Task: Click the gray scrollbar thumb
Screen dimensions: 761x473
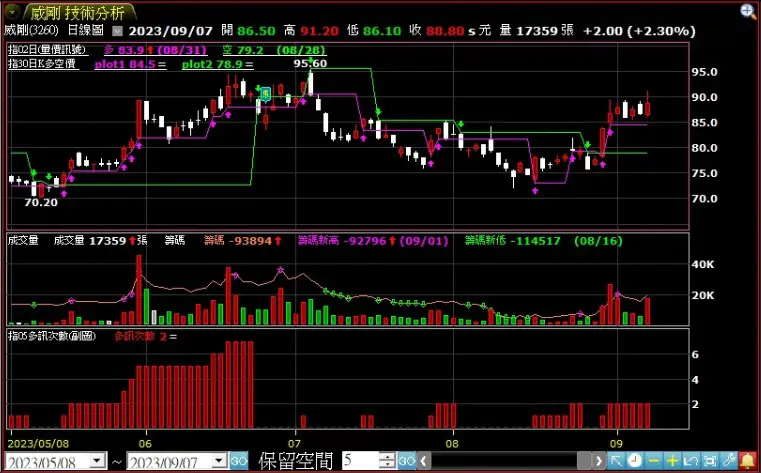Action: tap(584, 461)
